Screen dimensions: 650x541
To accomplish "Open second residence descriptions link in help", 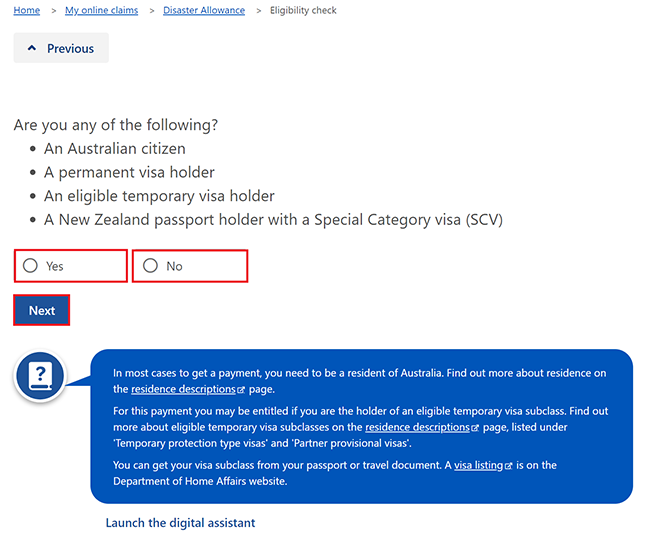I will (x=417, y=427).
